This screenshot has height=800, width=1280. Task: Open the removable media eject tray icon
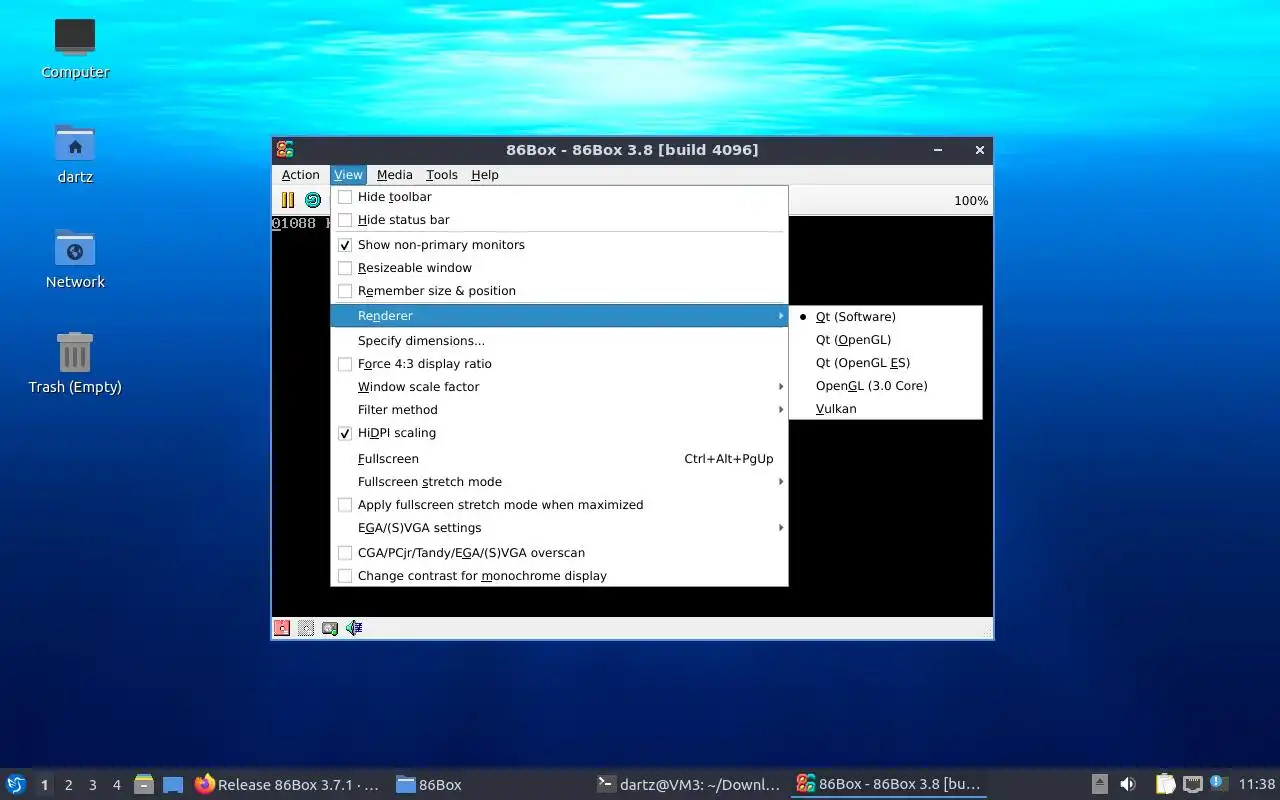(1099, 784)
